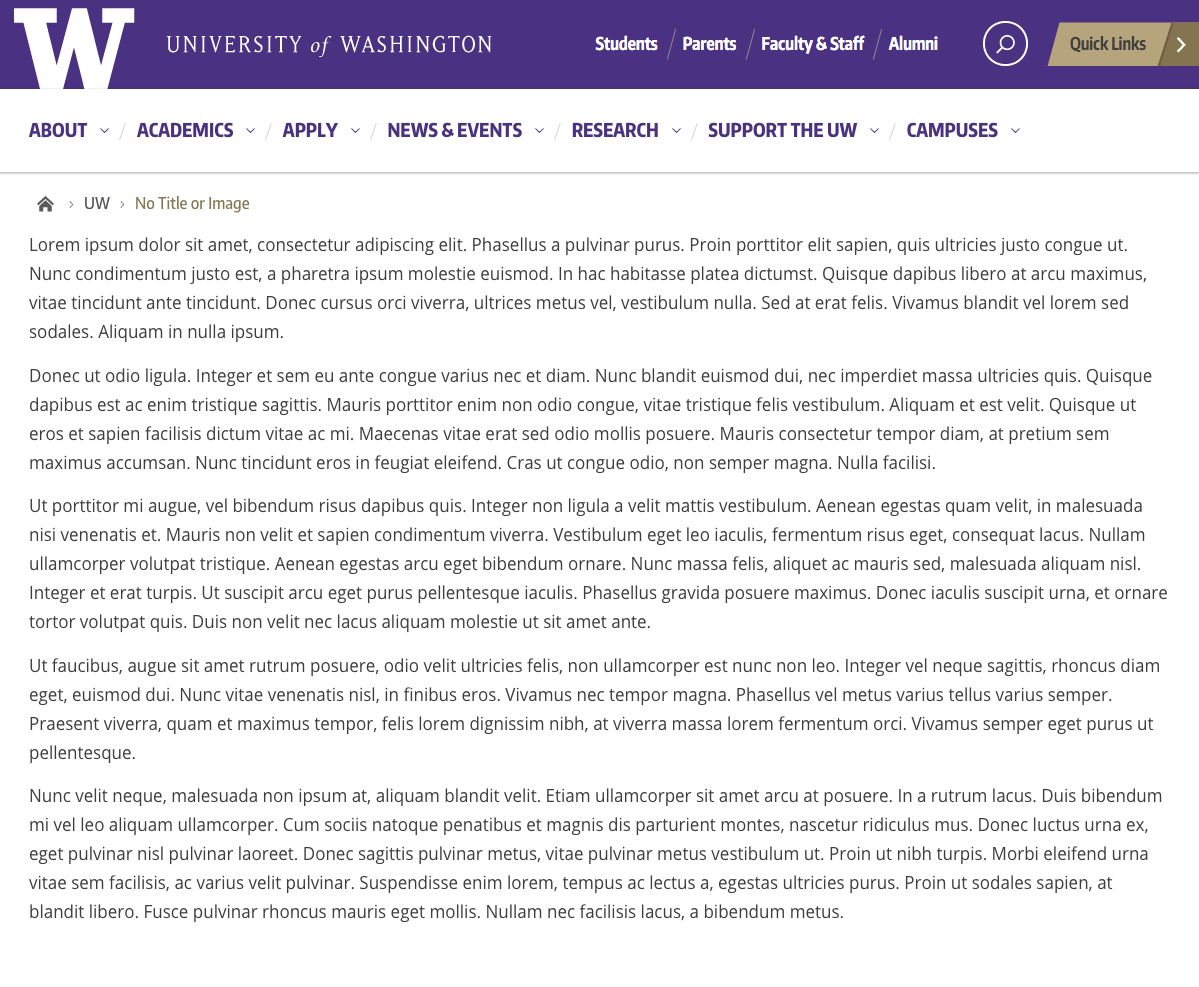Image resolution: width=1199 pixels, height=987 pixels.
Task: Expand the Support the UW chevron
Action: (x=874, y=131)
